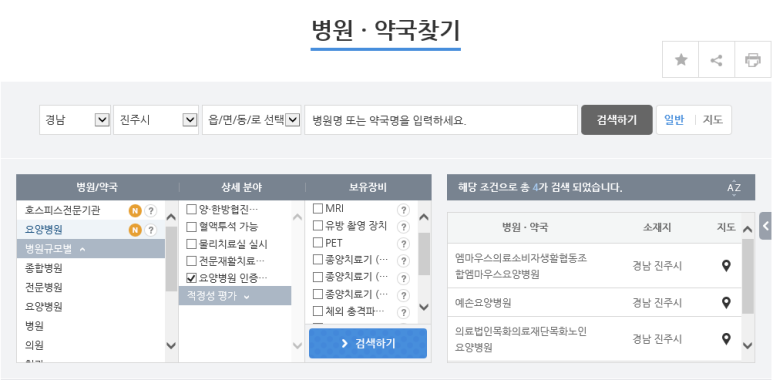Open map pin for 목화노인요양병원 row

(x=726, y=339)
